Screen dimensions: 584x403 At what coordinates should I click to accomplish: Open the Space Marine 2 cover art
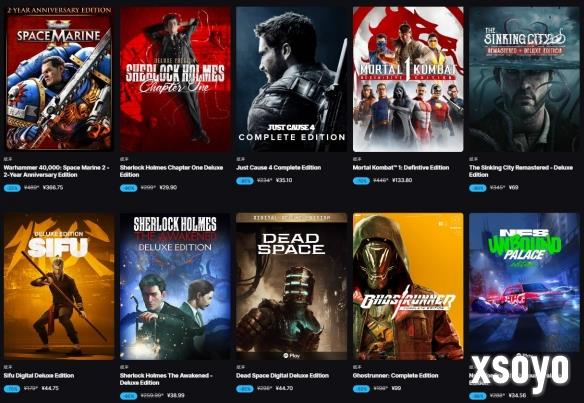[x=59, y=79]
